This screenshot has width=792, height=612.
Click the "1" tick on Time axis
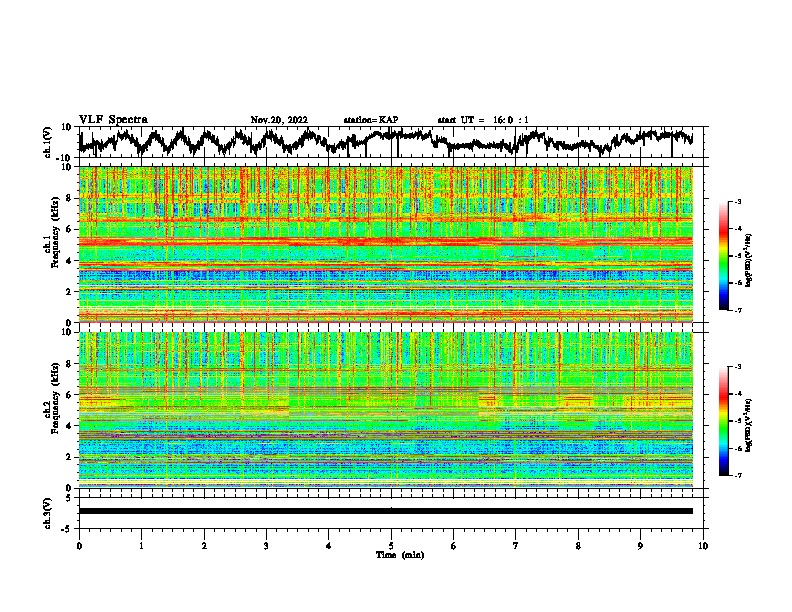pos(141,546)
